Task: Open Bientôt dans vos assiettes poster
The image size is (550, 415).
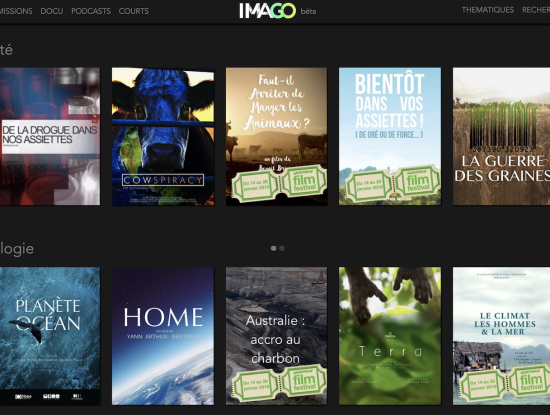Action: pyautogui.click(x=390, y=136)
